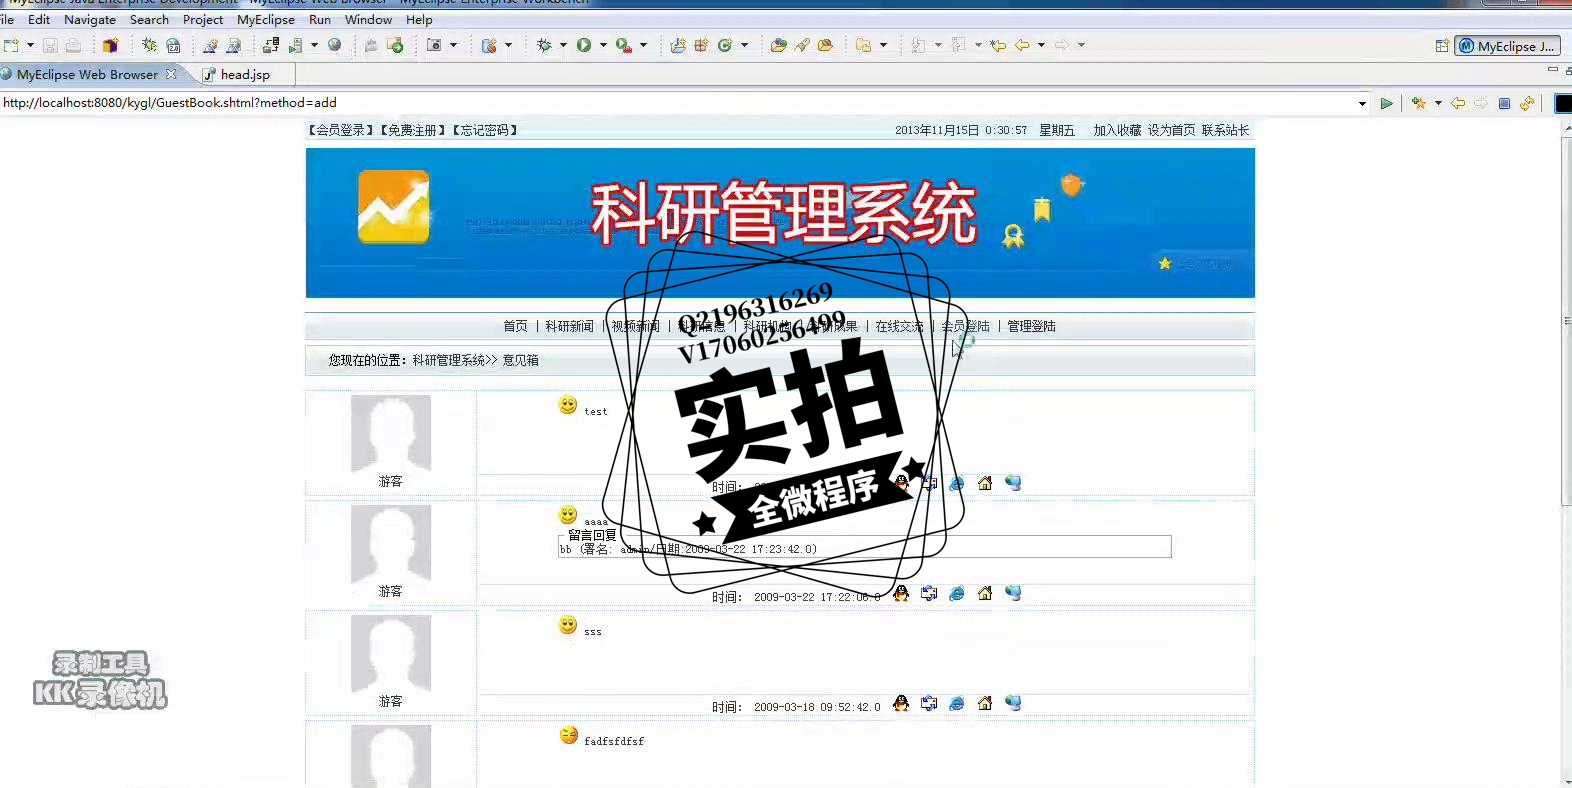Switch to the head.jsp editor tab

245,74
